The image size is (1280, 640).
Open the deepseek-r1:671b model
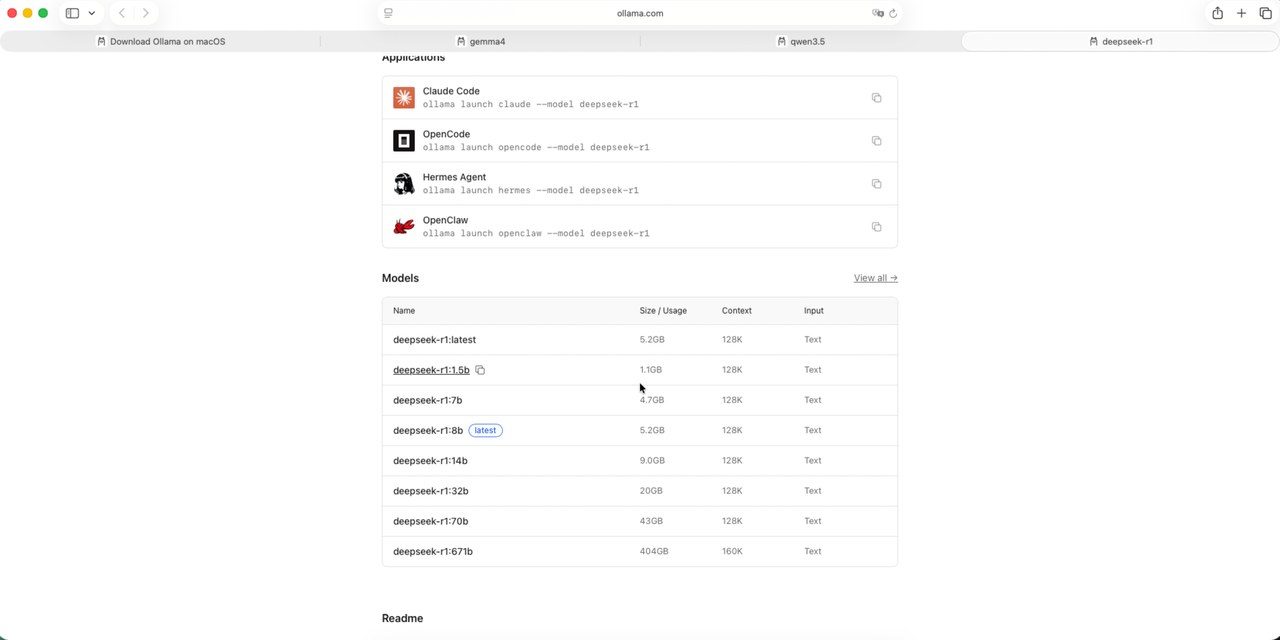coord(433,551)
